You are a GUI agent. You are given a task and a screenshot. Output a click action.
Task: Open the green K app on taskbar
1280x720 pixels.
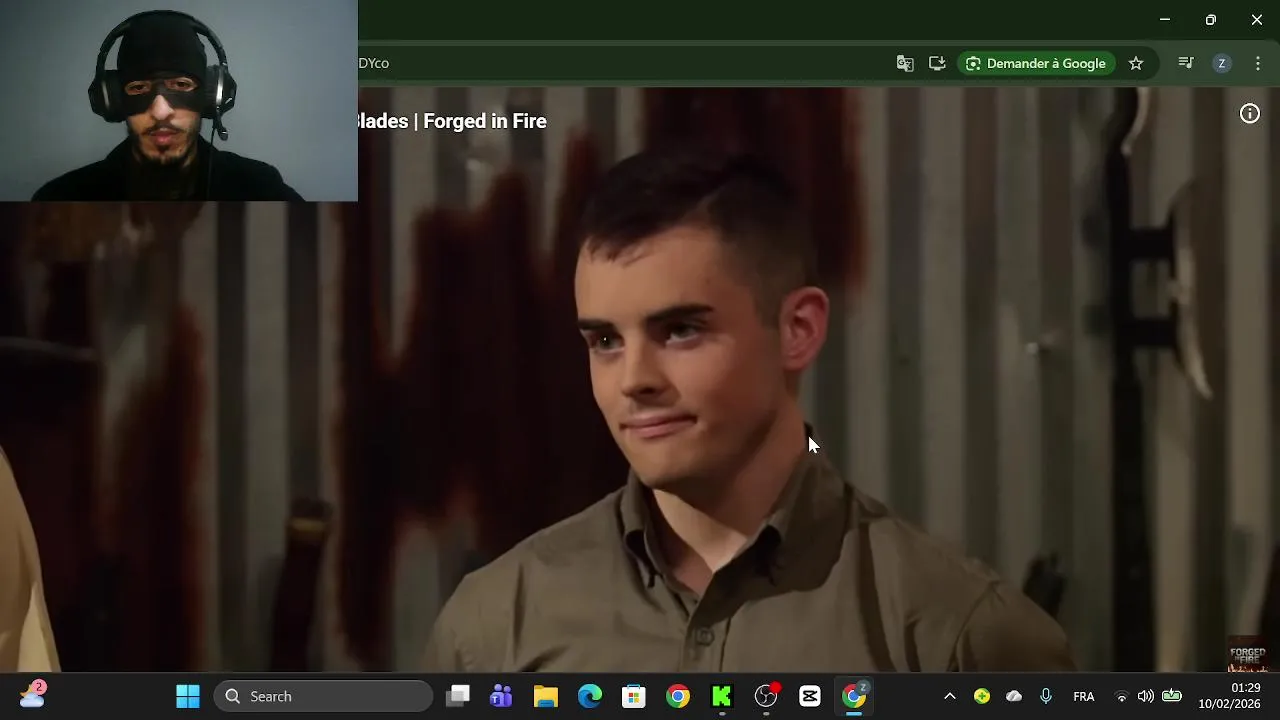click(722, 696)
